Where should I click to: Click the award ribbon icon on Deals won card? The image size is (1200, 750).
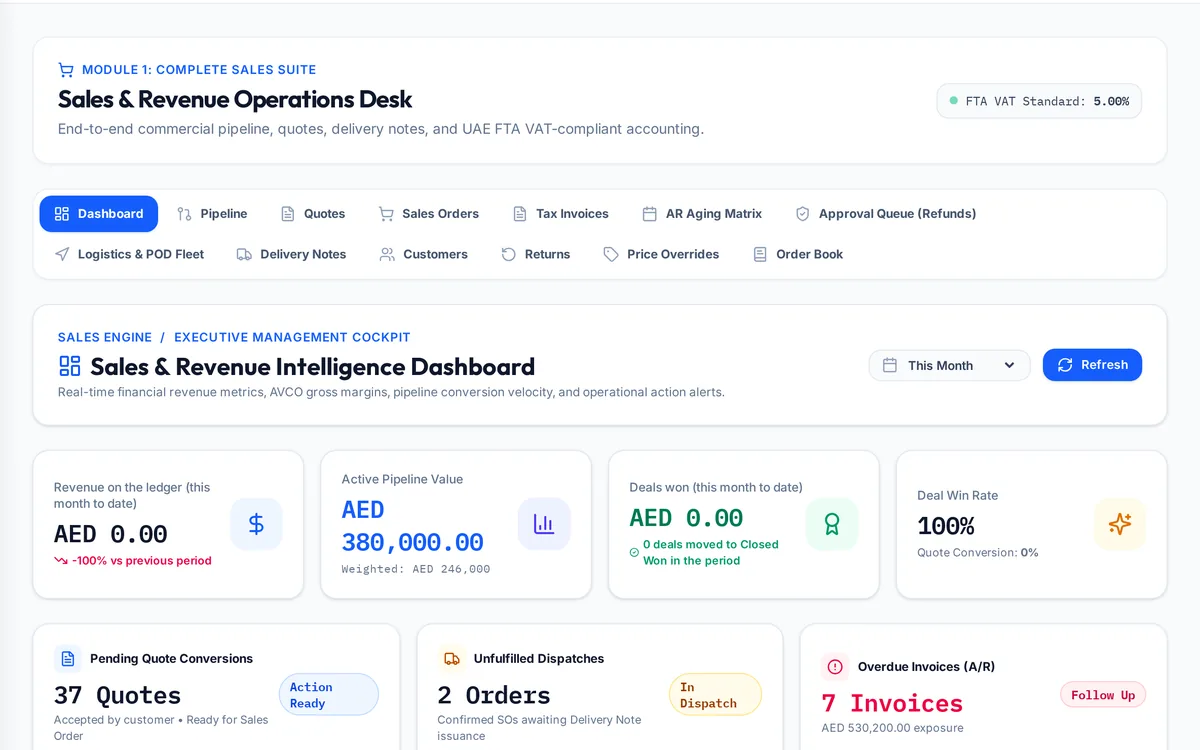coord(832,524)
